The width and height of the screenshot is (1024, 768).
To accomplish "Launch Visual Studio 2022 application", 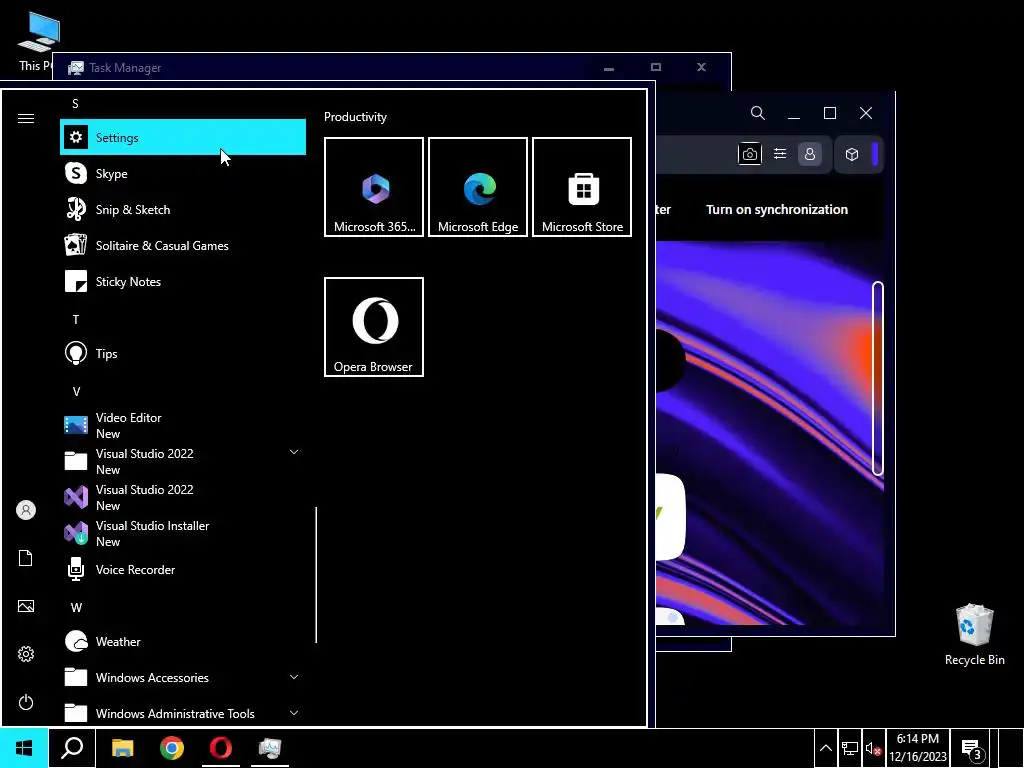I will tap(183, 497).
